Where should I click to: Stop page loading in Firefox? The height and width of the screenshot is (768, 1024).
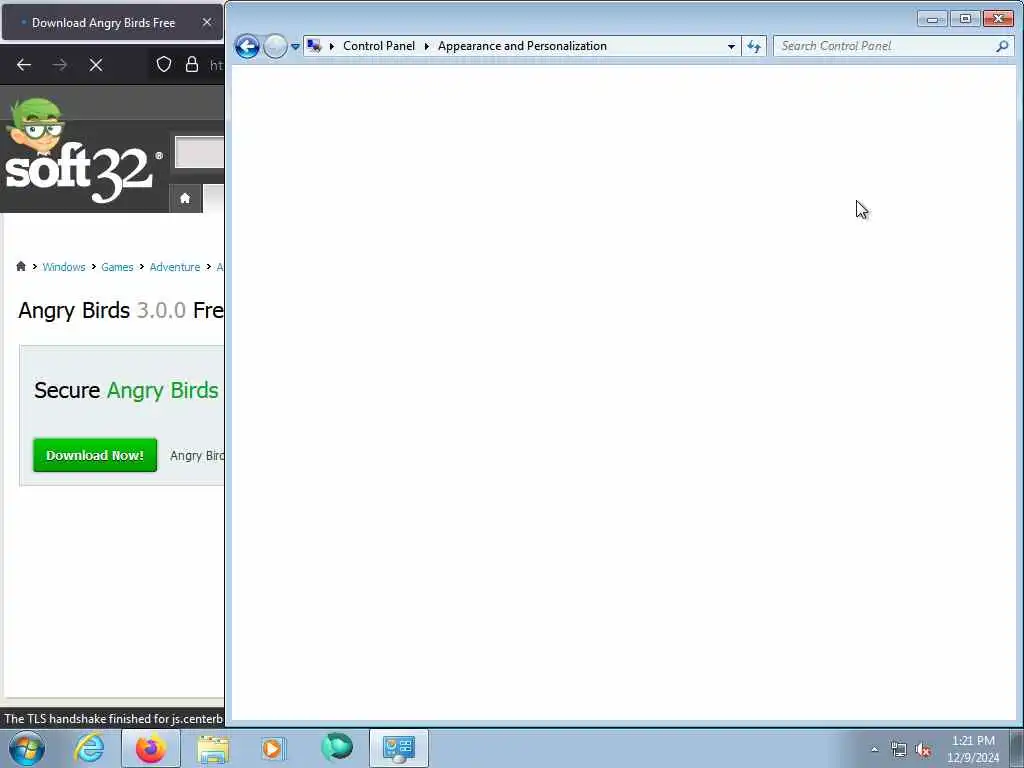pos(96,65)
